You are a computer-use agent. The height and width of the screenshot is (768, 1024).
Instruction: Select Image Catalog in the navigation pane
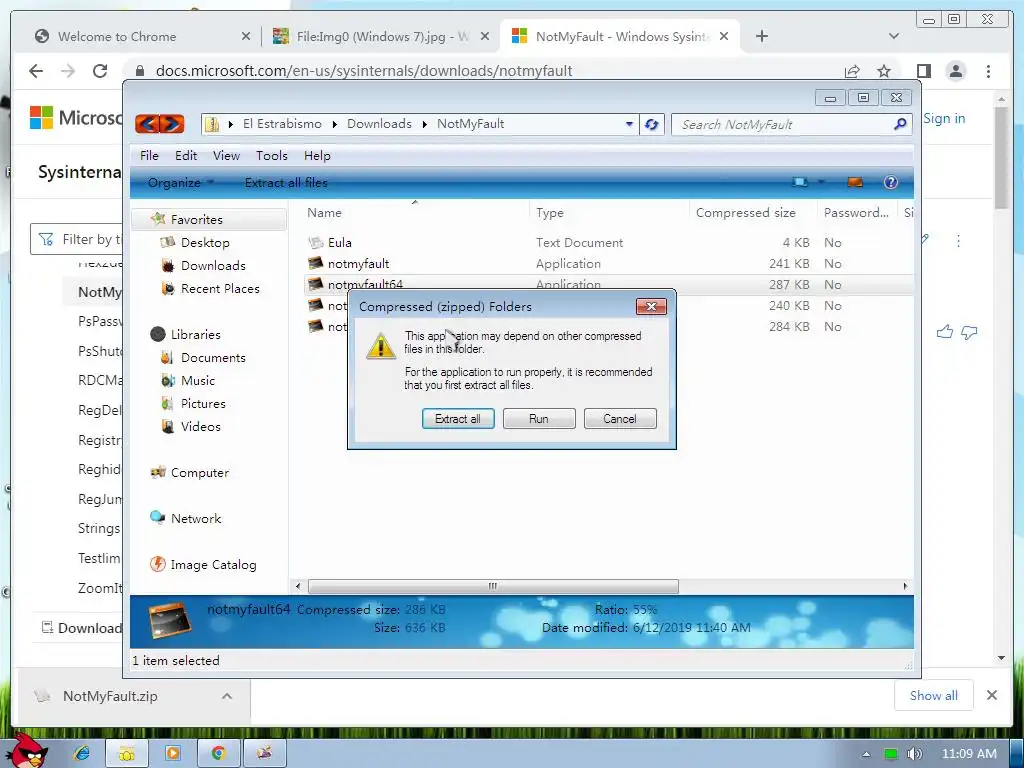(x=213, y=565)
